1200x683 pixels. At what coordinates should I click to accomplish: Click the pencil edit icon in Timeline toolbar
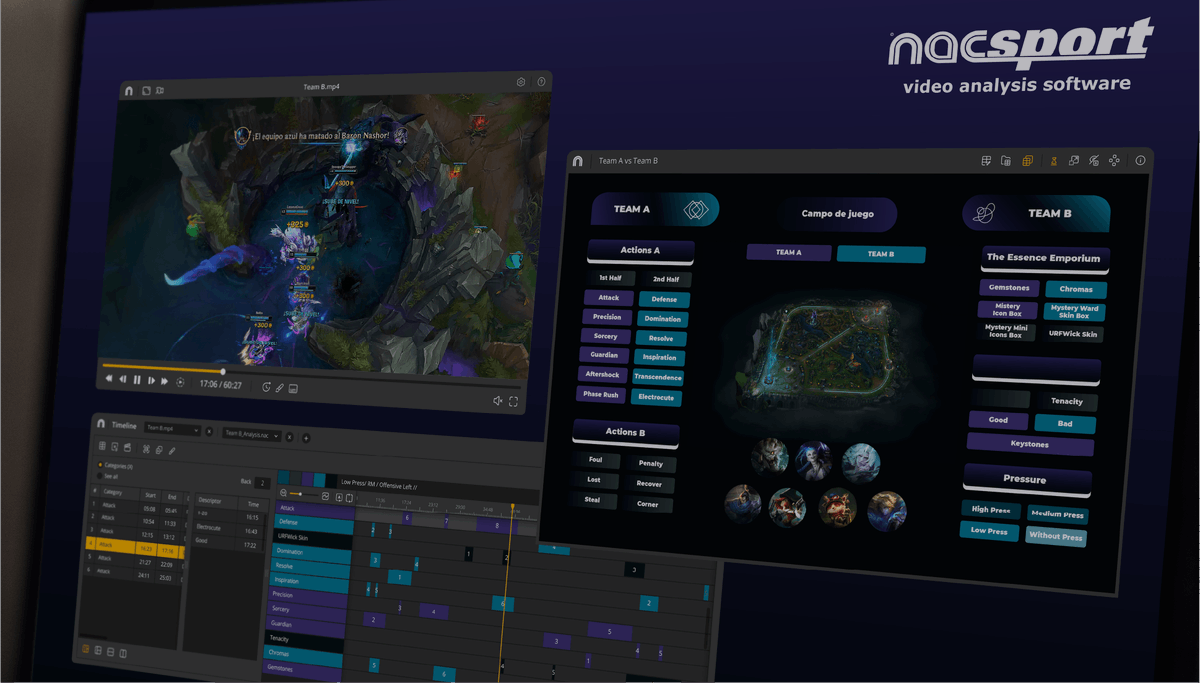pos(172,451)
